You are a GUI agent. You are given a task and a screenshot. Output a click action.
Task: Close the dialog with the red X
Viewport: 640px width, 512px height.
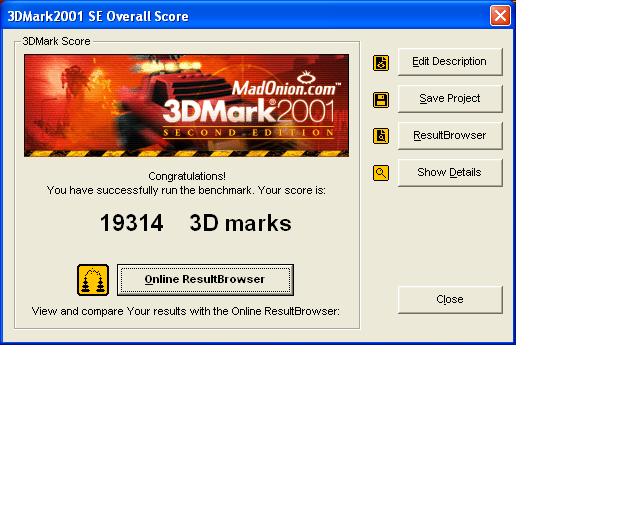point(500,16)
